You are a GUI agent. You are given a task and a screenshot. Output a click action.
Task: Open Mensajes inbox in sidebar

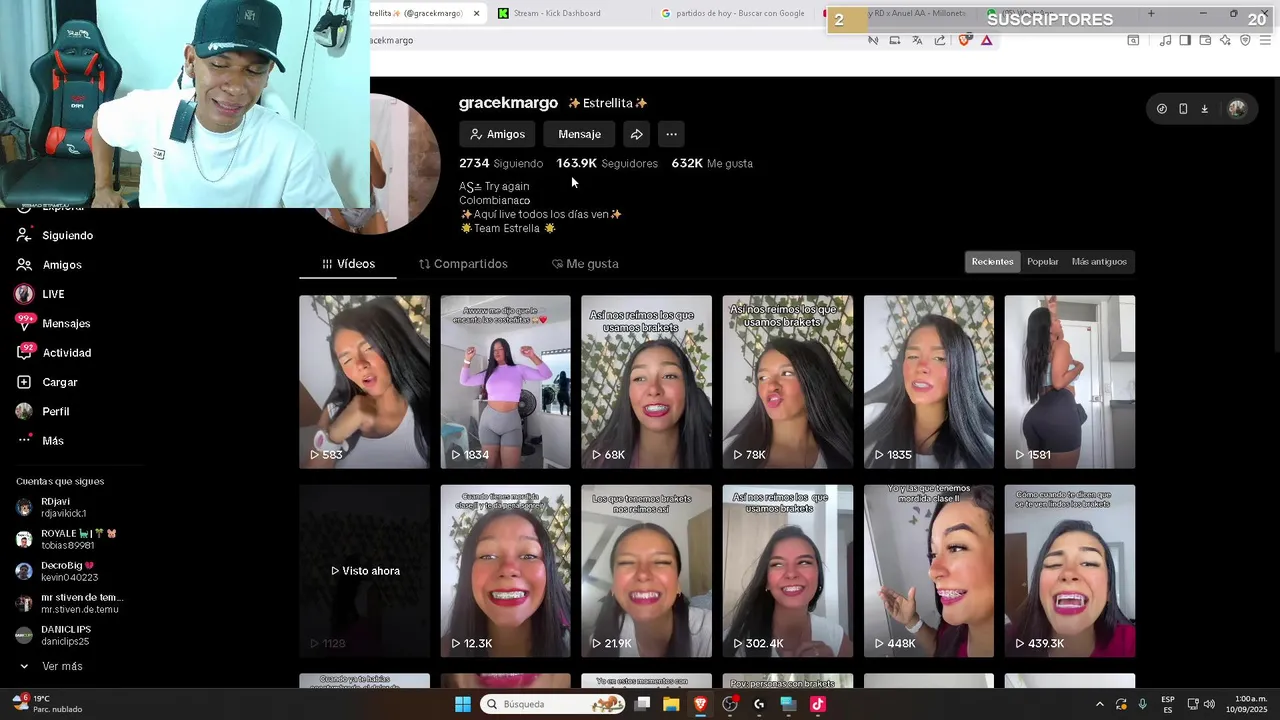[x=53, y=324]
